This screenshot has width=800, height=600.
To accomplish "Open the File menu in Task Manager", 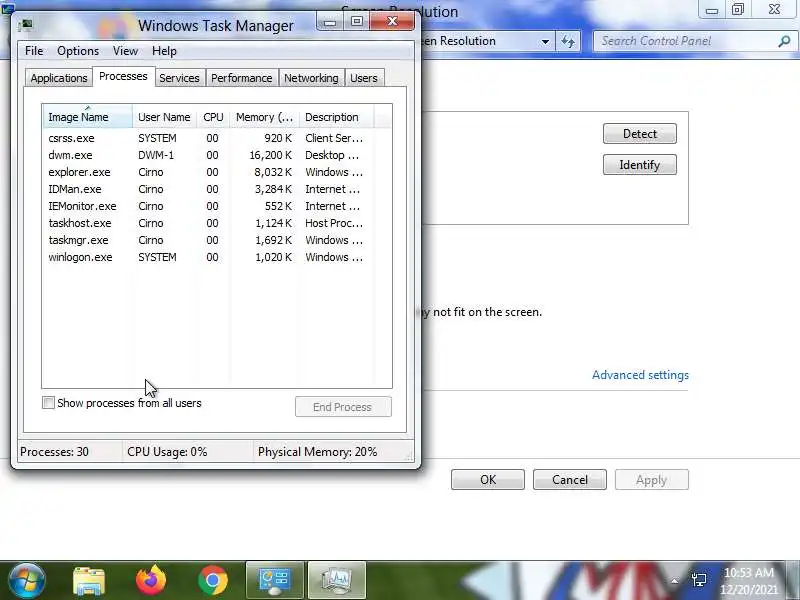I will [x=34, y=51].
